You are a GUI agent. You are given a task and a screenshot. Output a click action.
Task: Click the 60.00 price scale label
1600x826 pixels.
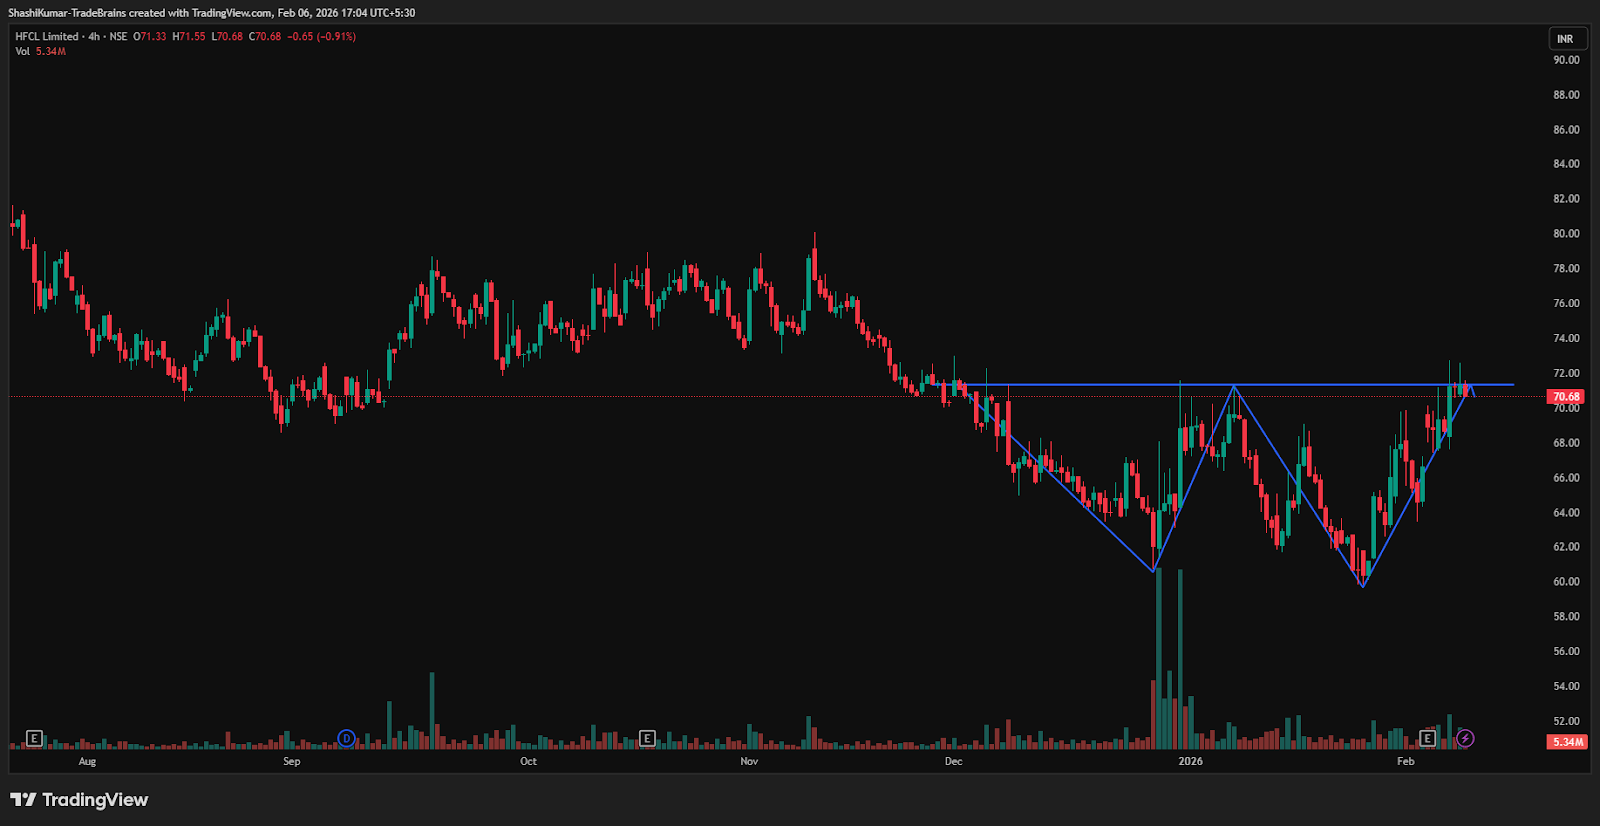point(1566,582)
